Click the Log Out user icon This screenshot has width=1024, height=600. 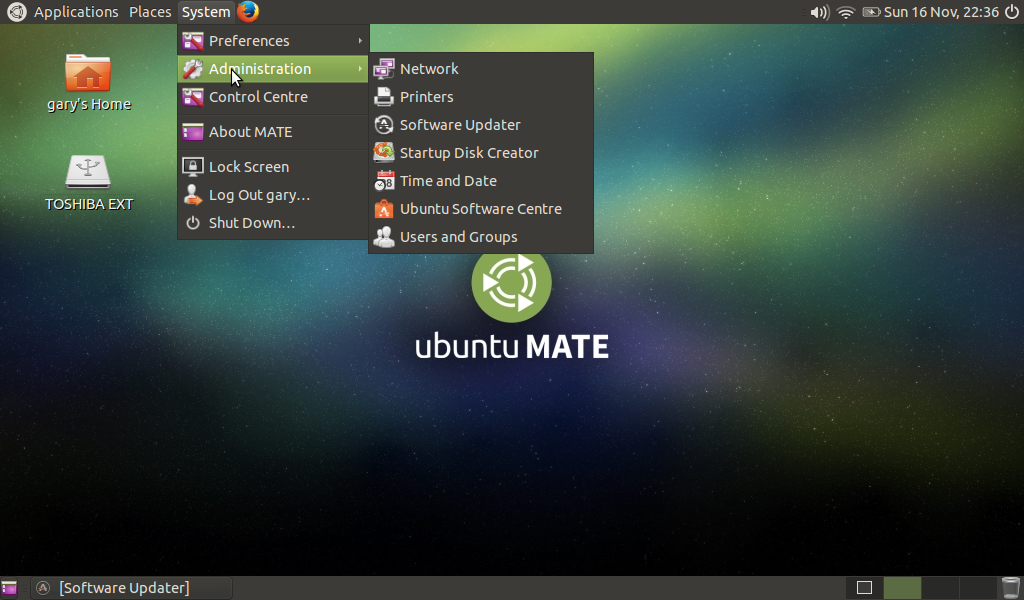tap(193, 195)
